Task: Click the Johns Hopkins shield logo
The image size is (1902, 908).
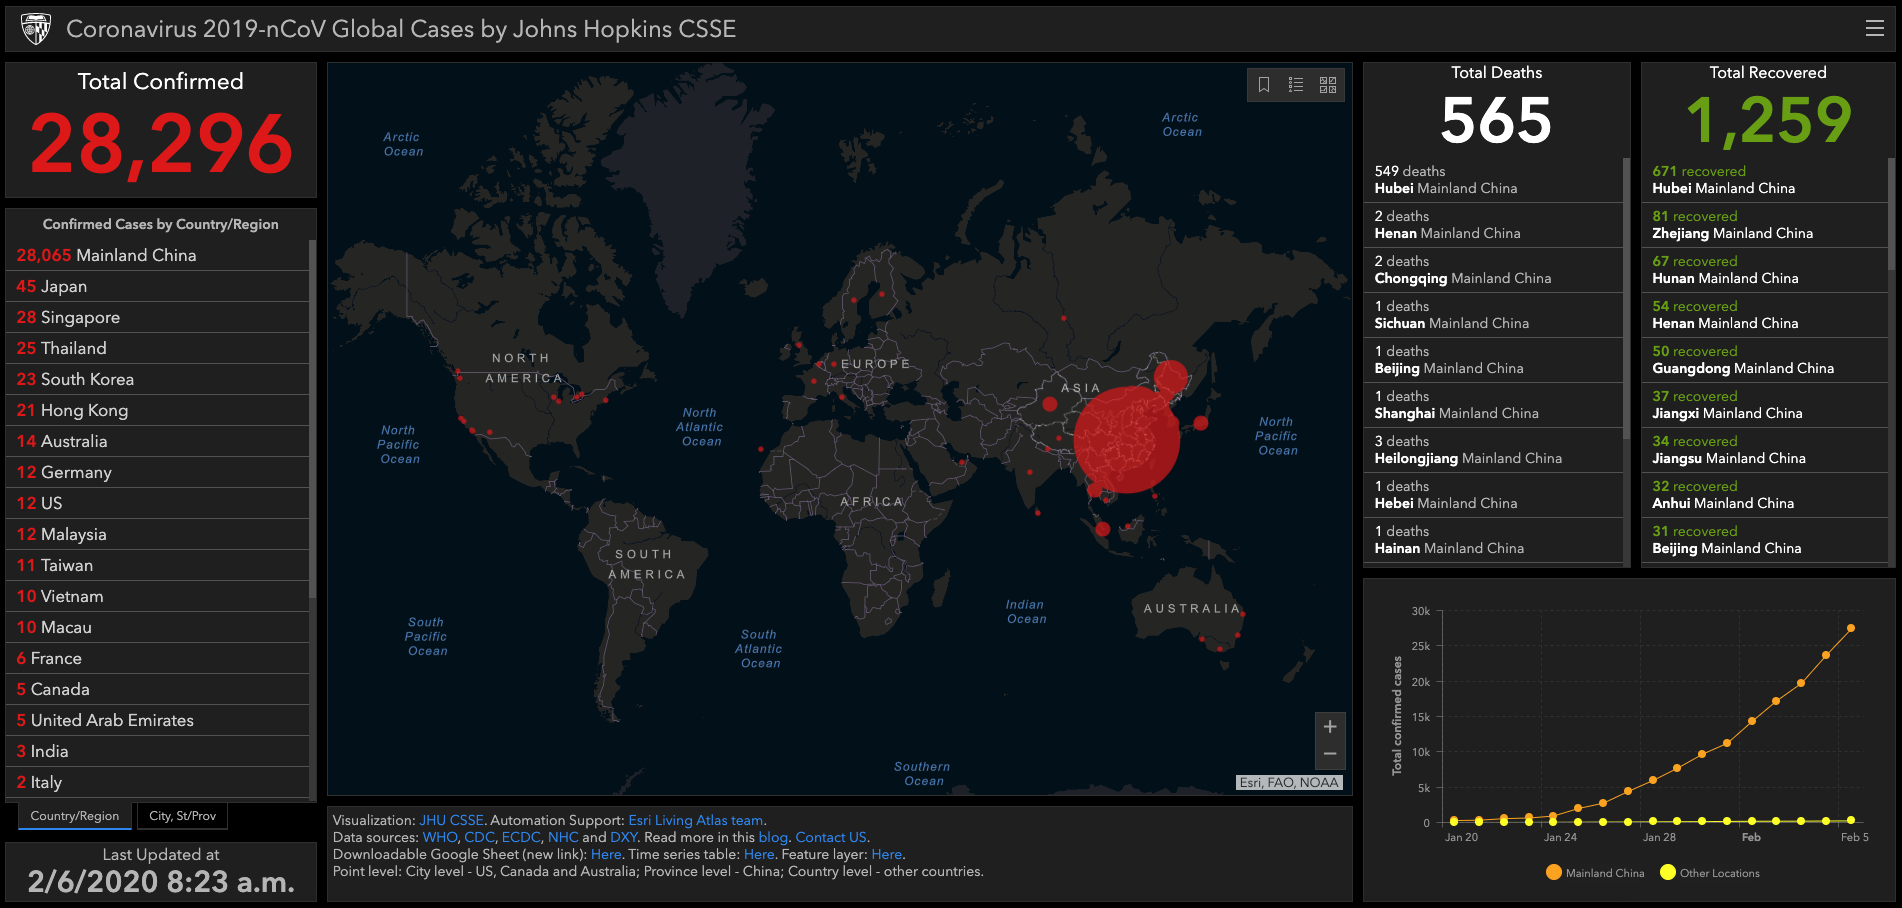Action: 36,29
